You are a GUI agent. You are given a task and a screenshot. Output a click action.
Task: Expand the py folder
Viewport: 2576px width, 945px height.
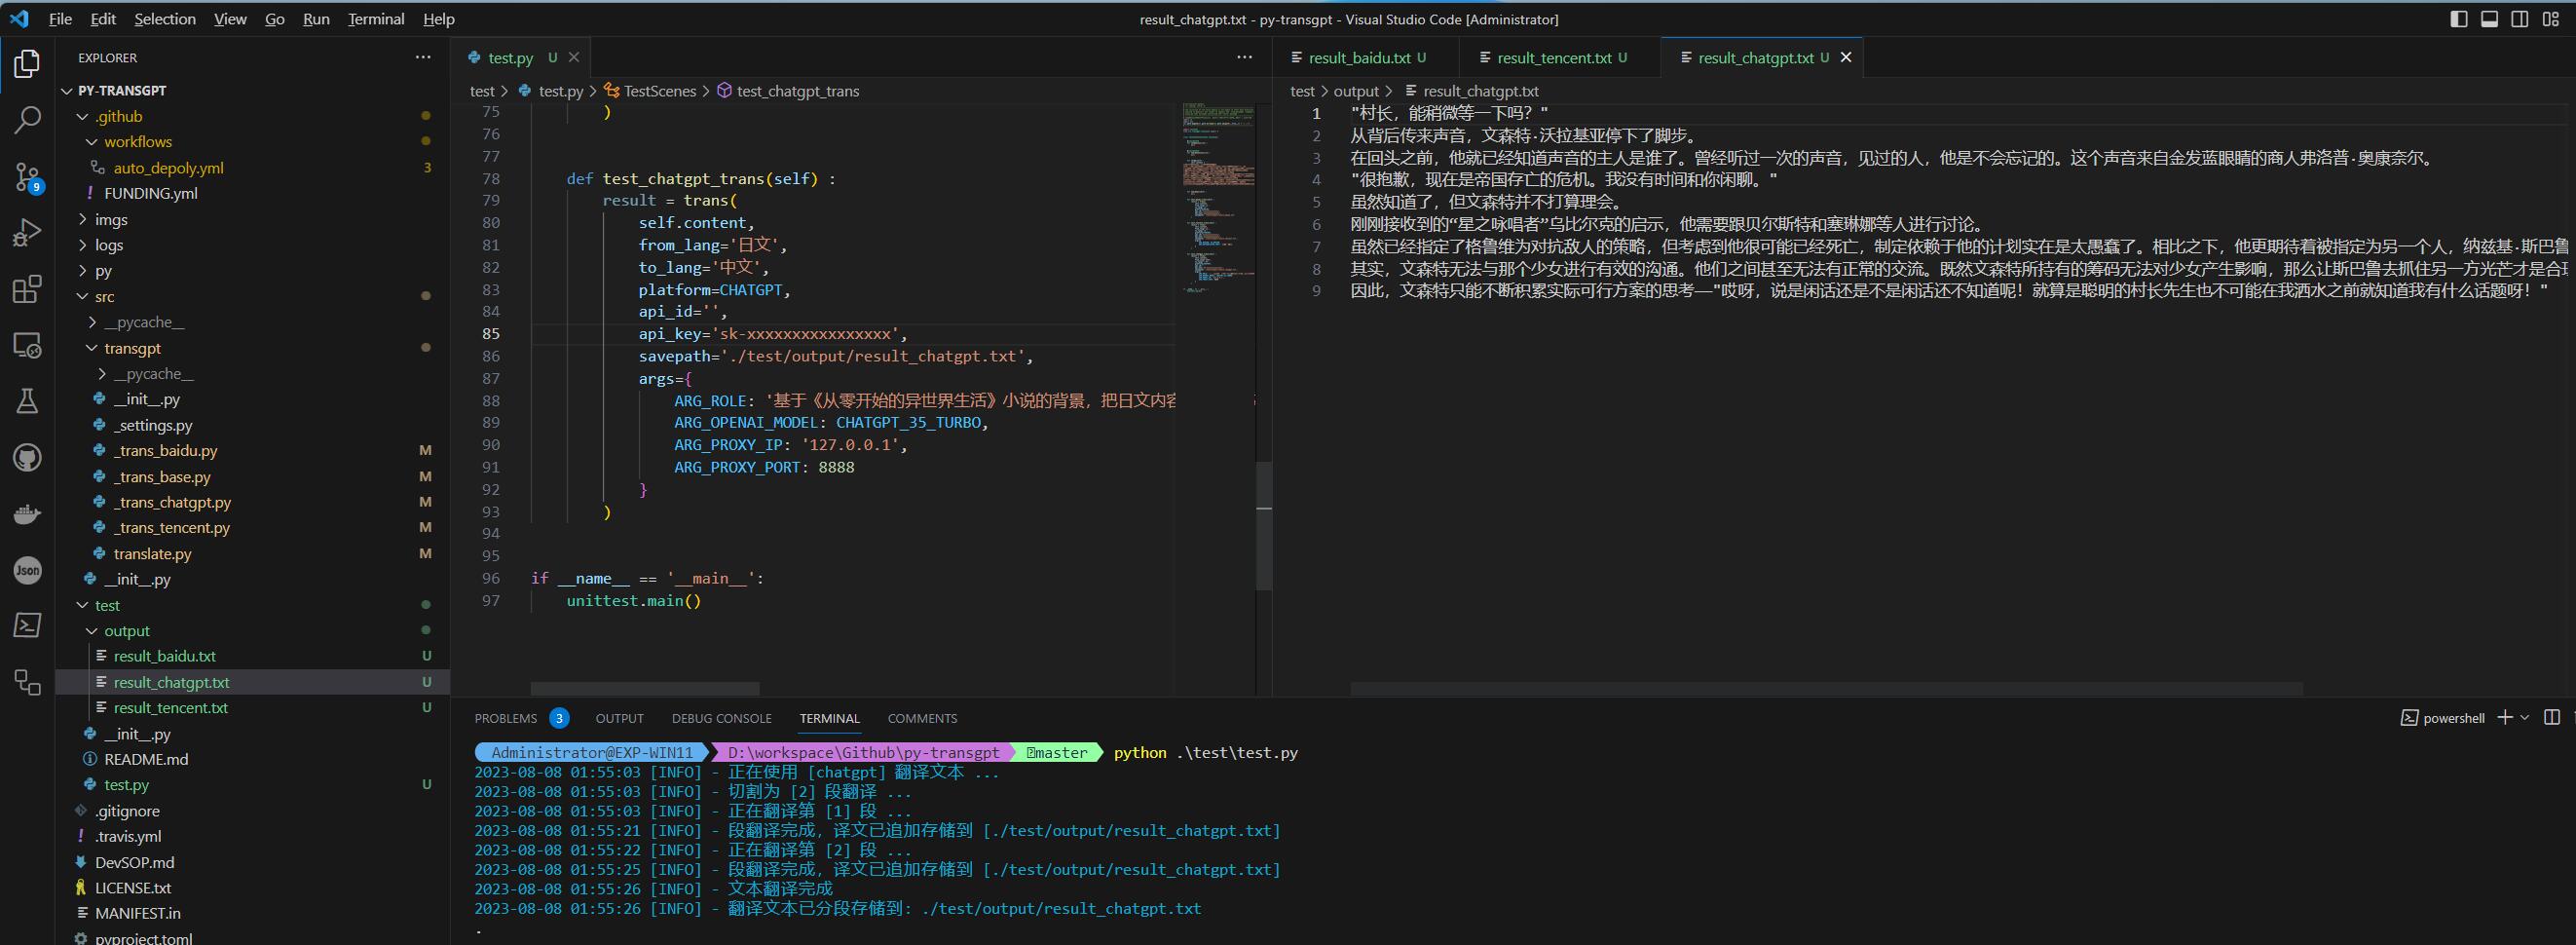pos(103,270)
